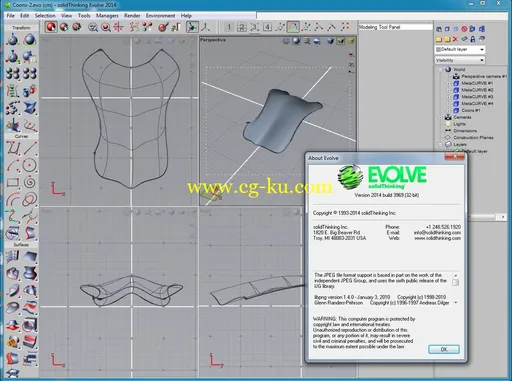Viewport: 512px width, 381px height.
Task: Expand the MetaCURVE #1 tree node
Action: click(x=448, y=83)
